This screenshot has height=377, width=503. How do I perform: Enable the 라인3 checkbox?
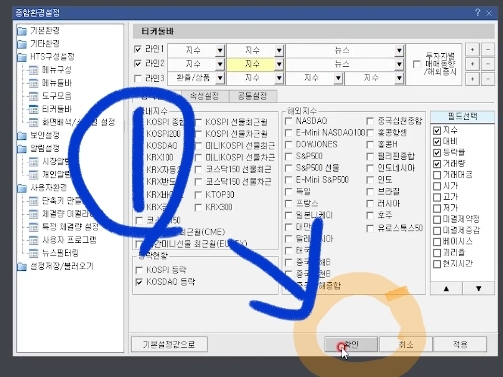click(x=138, y=78)
